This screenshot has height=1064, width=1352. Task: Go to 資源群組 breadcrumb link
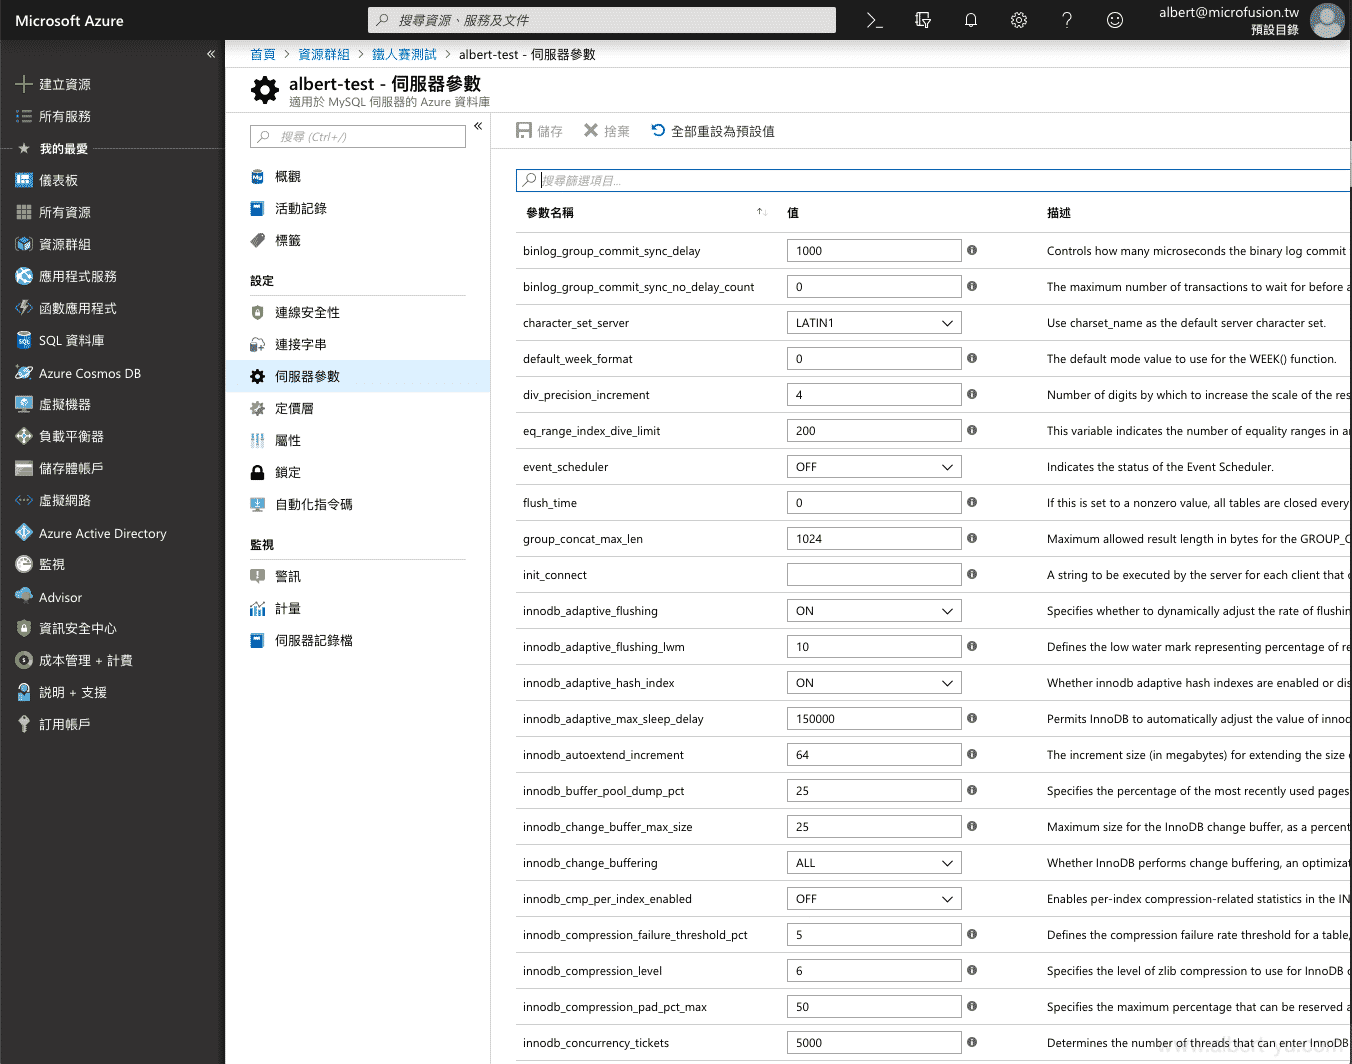tap(324, 54)
